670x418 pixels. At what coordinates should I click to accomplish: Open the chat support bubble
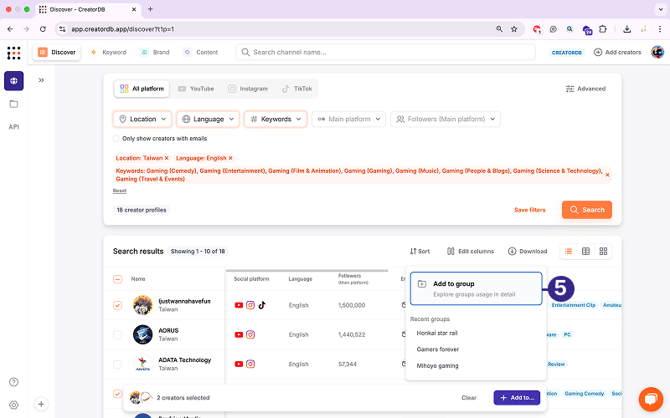(650, 399)
